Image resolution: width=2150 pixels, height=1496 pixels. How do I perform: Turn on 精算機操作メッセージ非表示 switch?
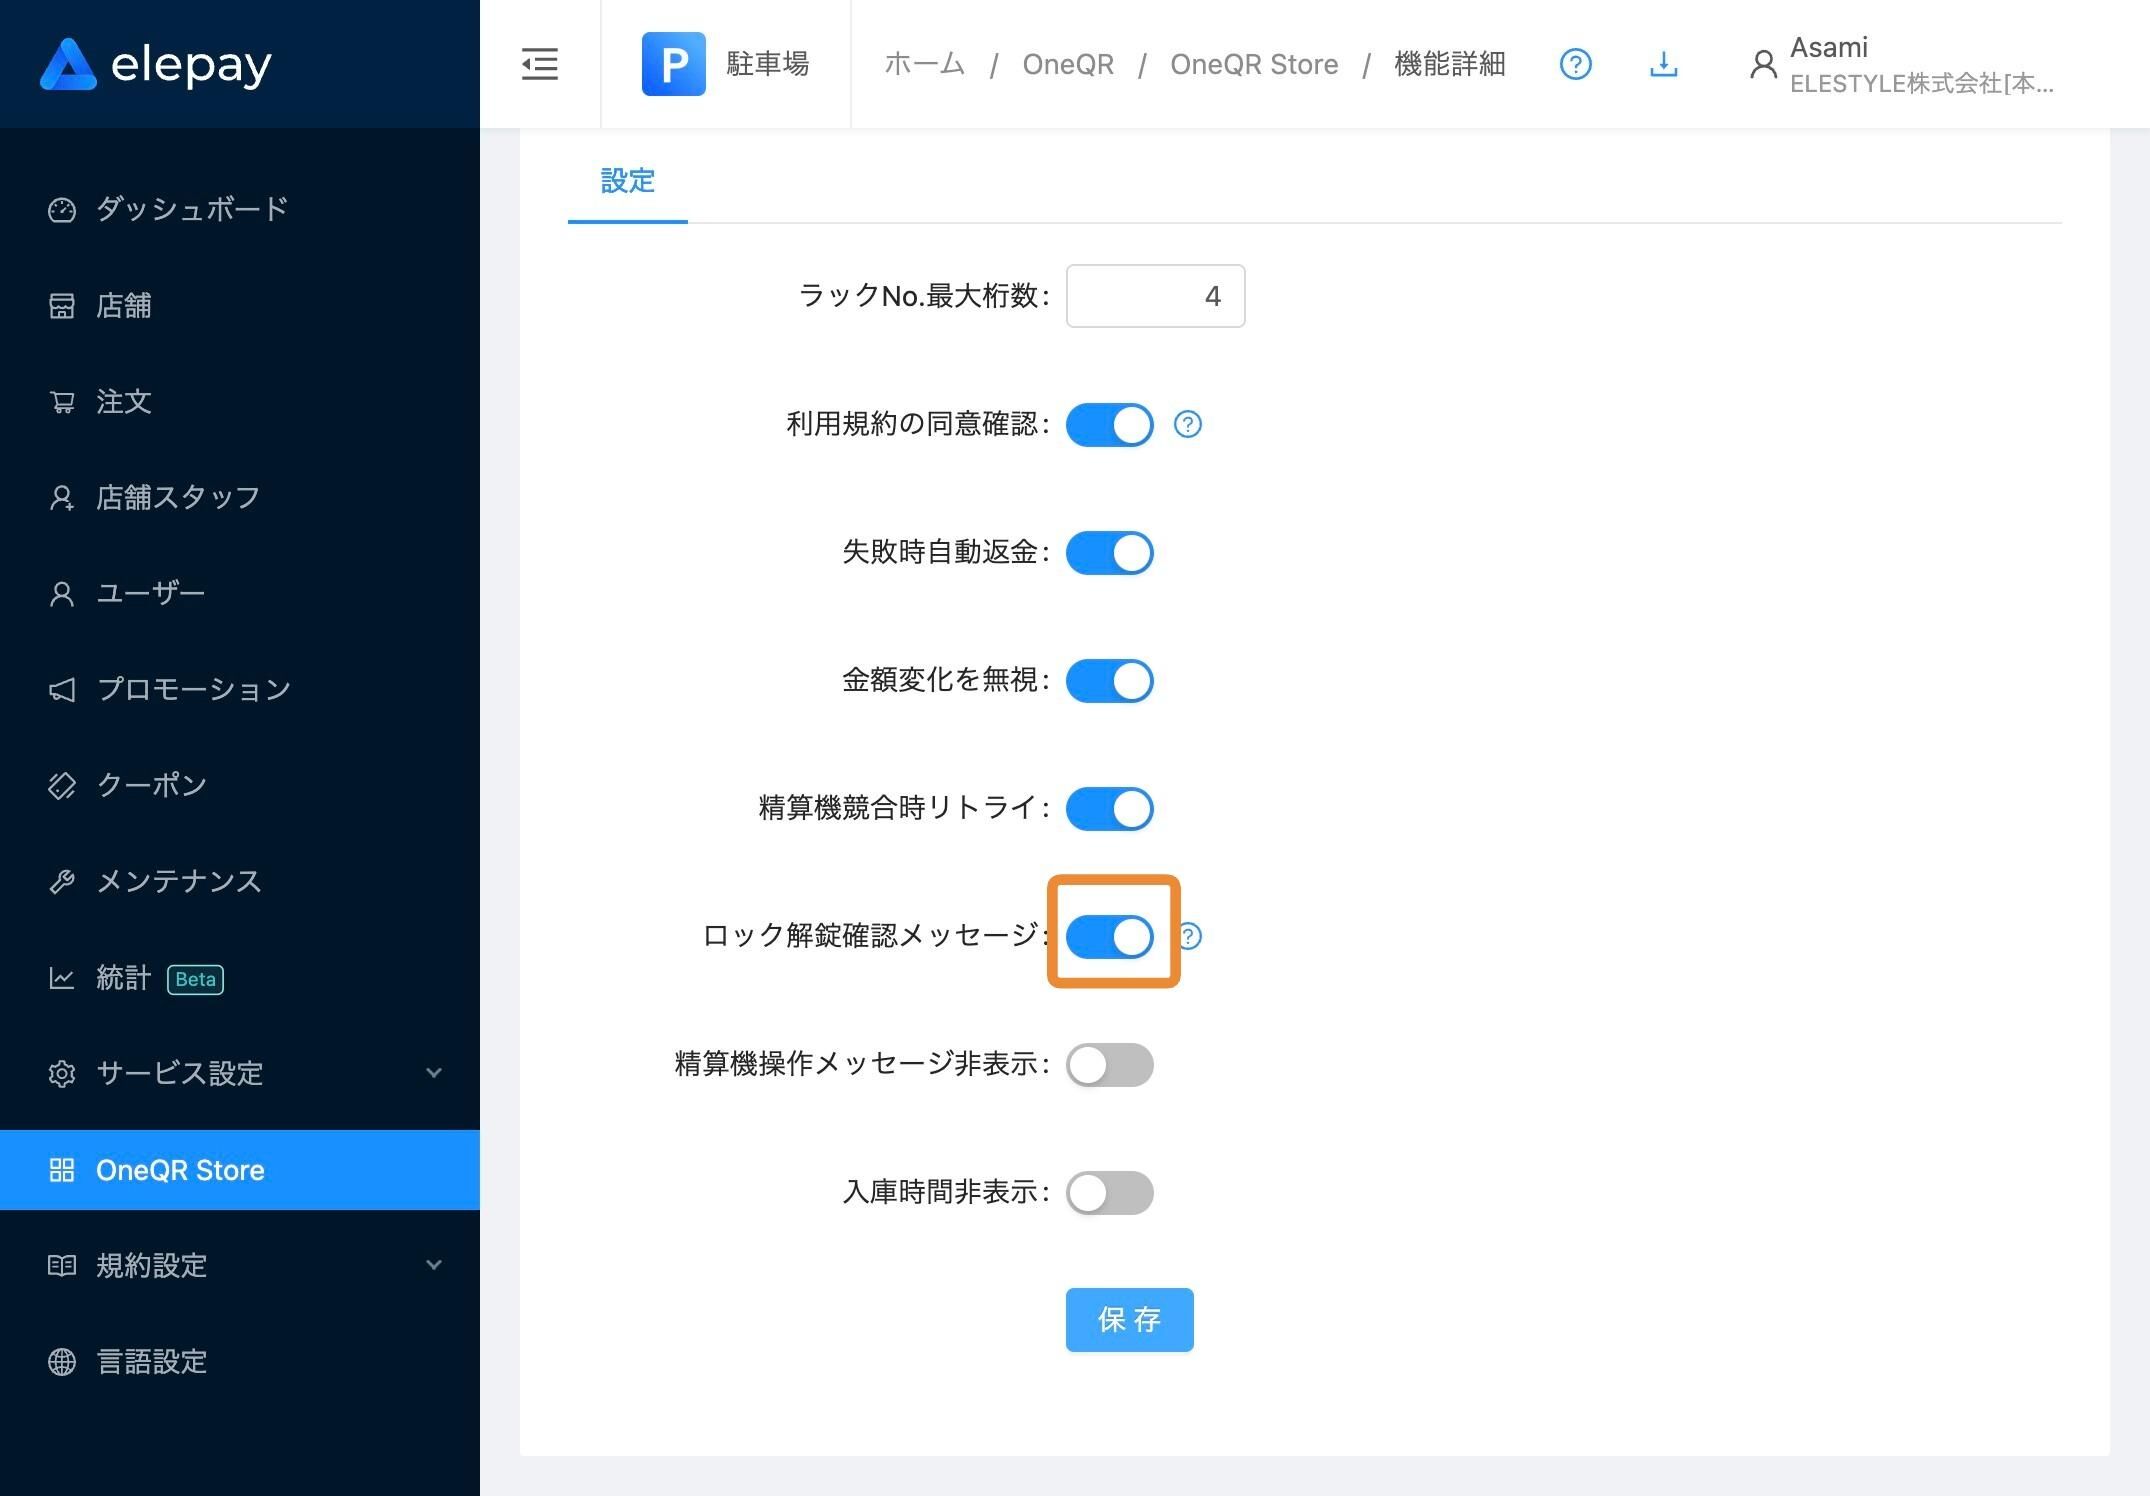click(x=1109, y=1064)
